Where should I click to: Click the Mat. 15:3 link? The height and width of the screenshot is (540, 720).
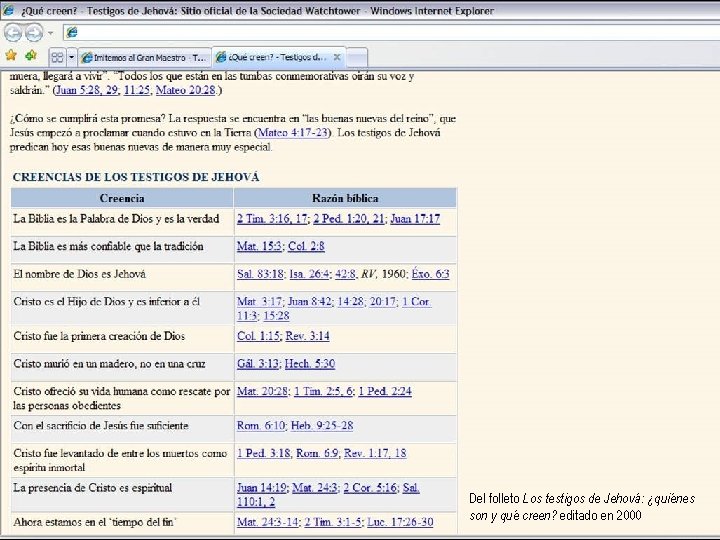[259, 246]
